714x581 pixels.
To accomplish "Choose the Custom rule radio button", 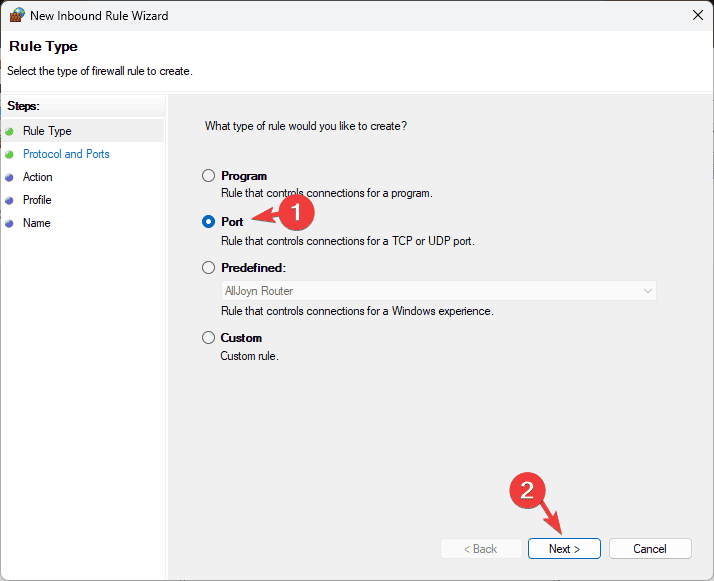I will 208,338.
